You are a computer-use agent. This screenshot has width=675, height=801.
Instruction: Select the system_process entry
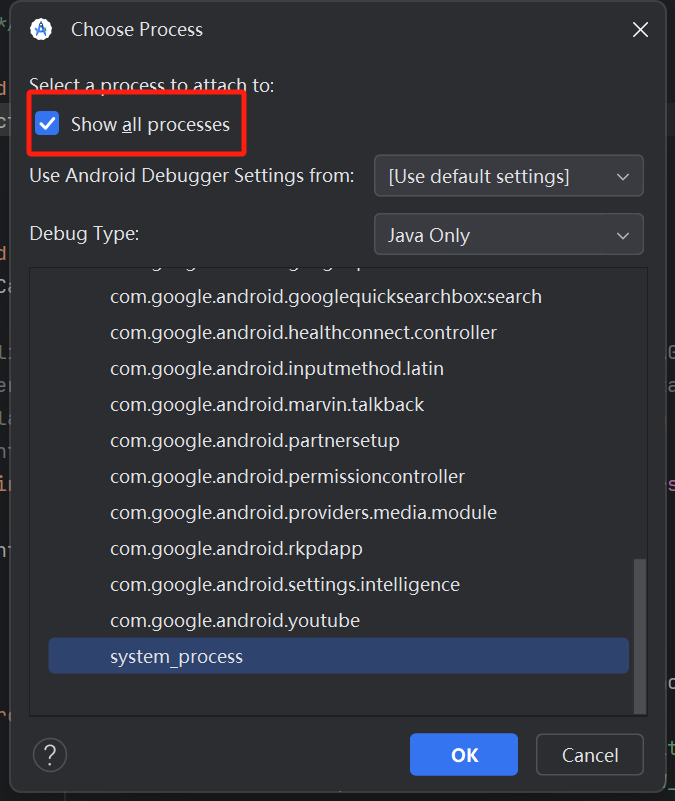point(338,656)
